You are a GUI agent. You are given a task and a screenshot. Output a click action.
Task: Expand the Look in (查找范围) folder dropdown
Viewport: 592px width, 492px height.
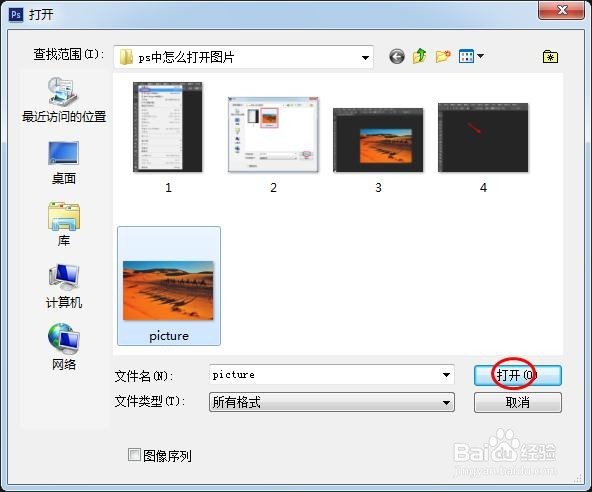click(x=365, y=57)
